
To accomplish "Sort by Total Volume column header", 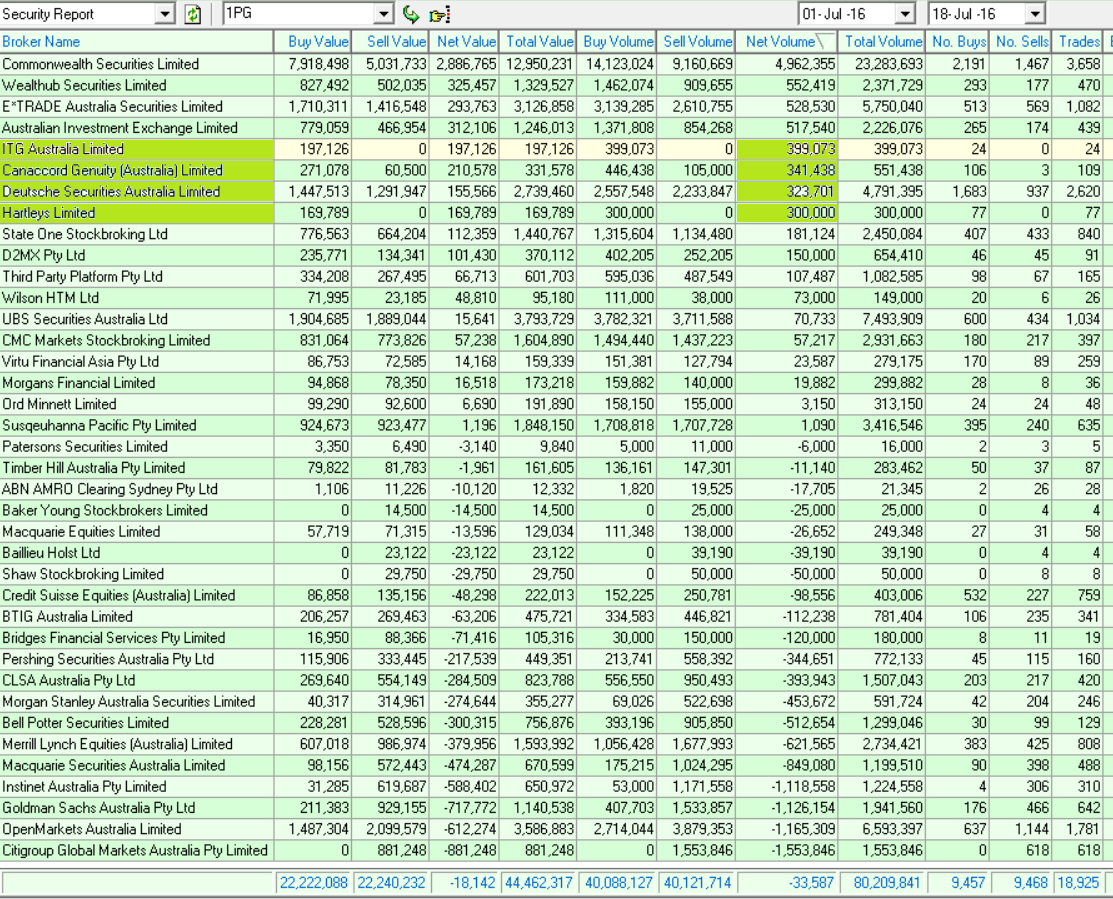I will 882,42.
